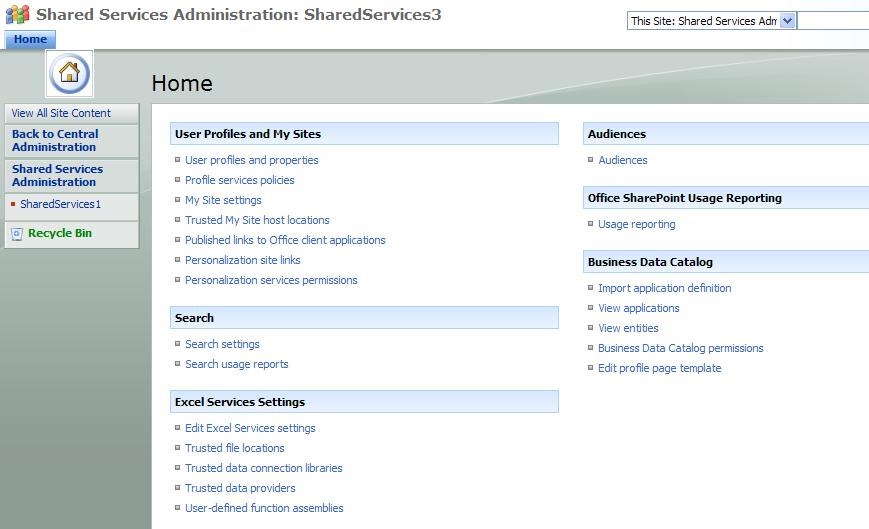
Task: Click the Recycle Bin icon
Action: (17, 234)
